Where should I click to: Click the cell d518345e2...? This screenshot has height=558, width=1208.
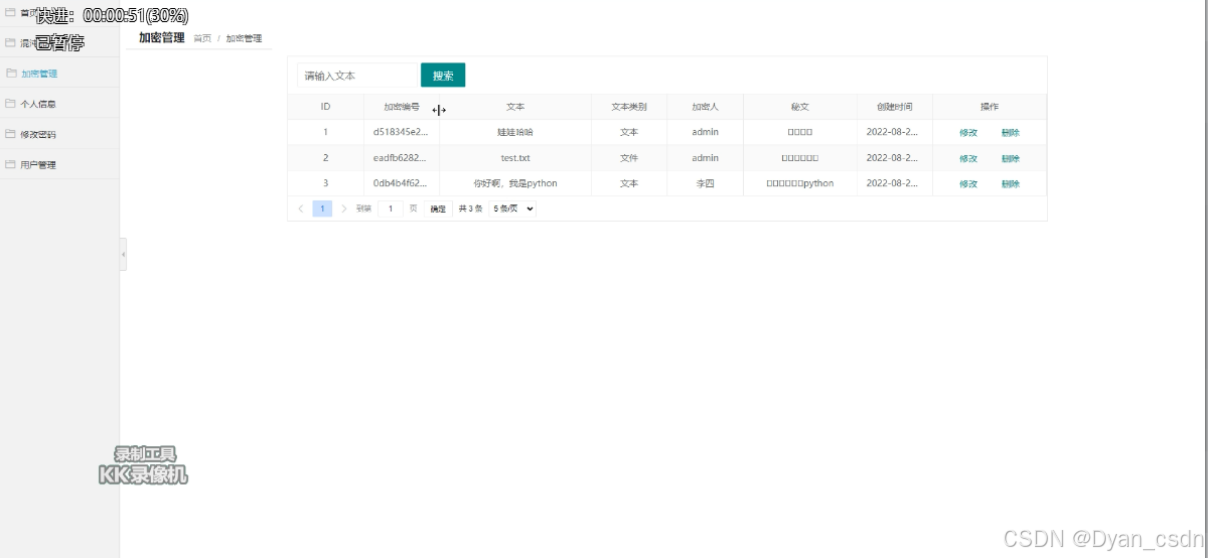point(400,132)
